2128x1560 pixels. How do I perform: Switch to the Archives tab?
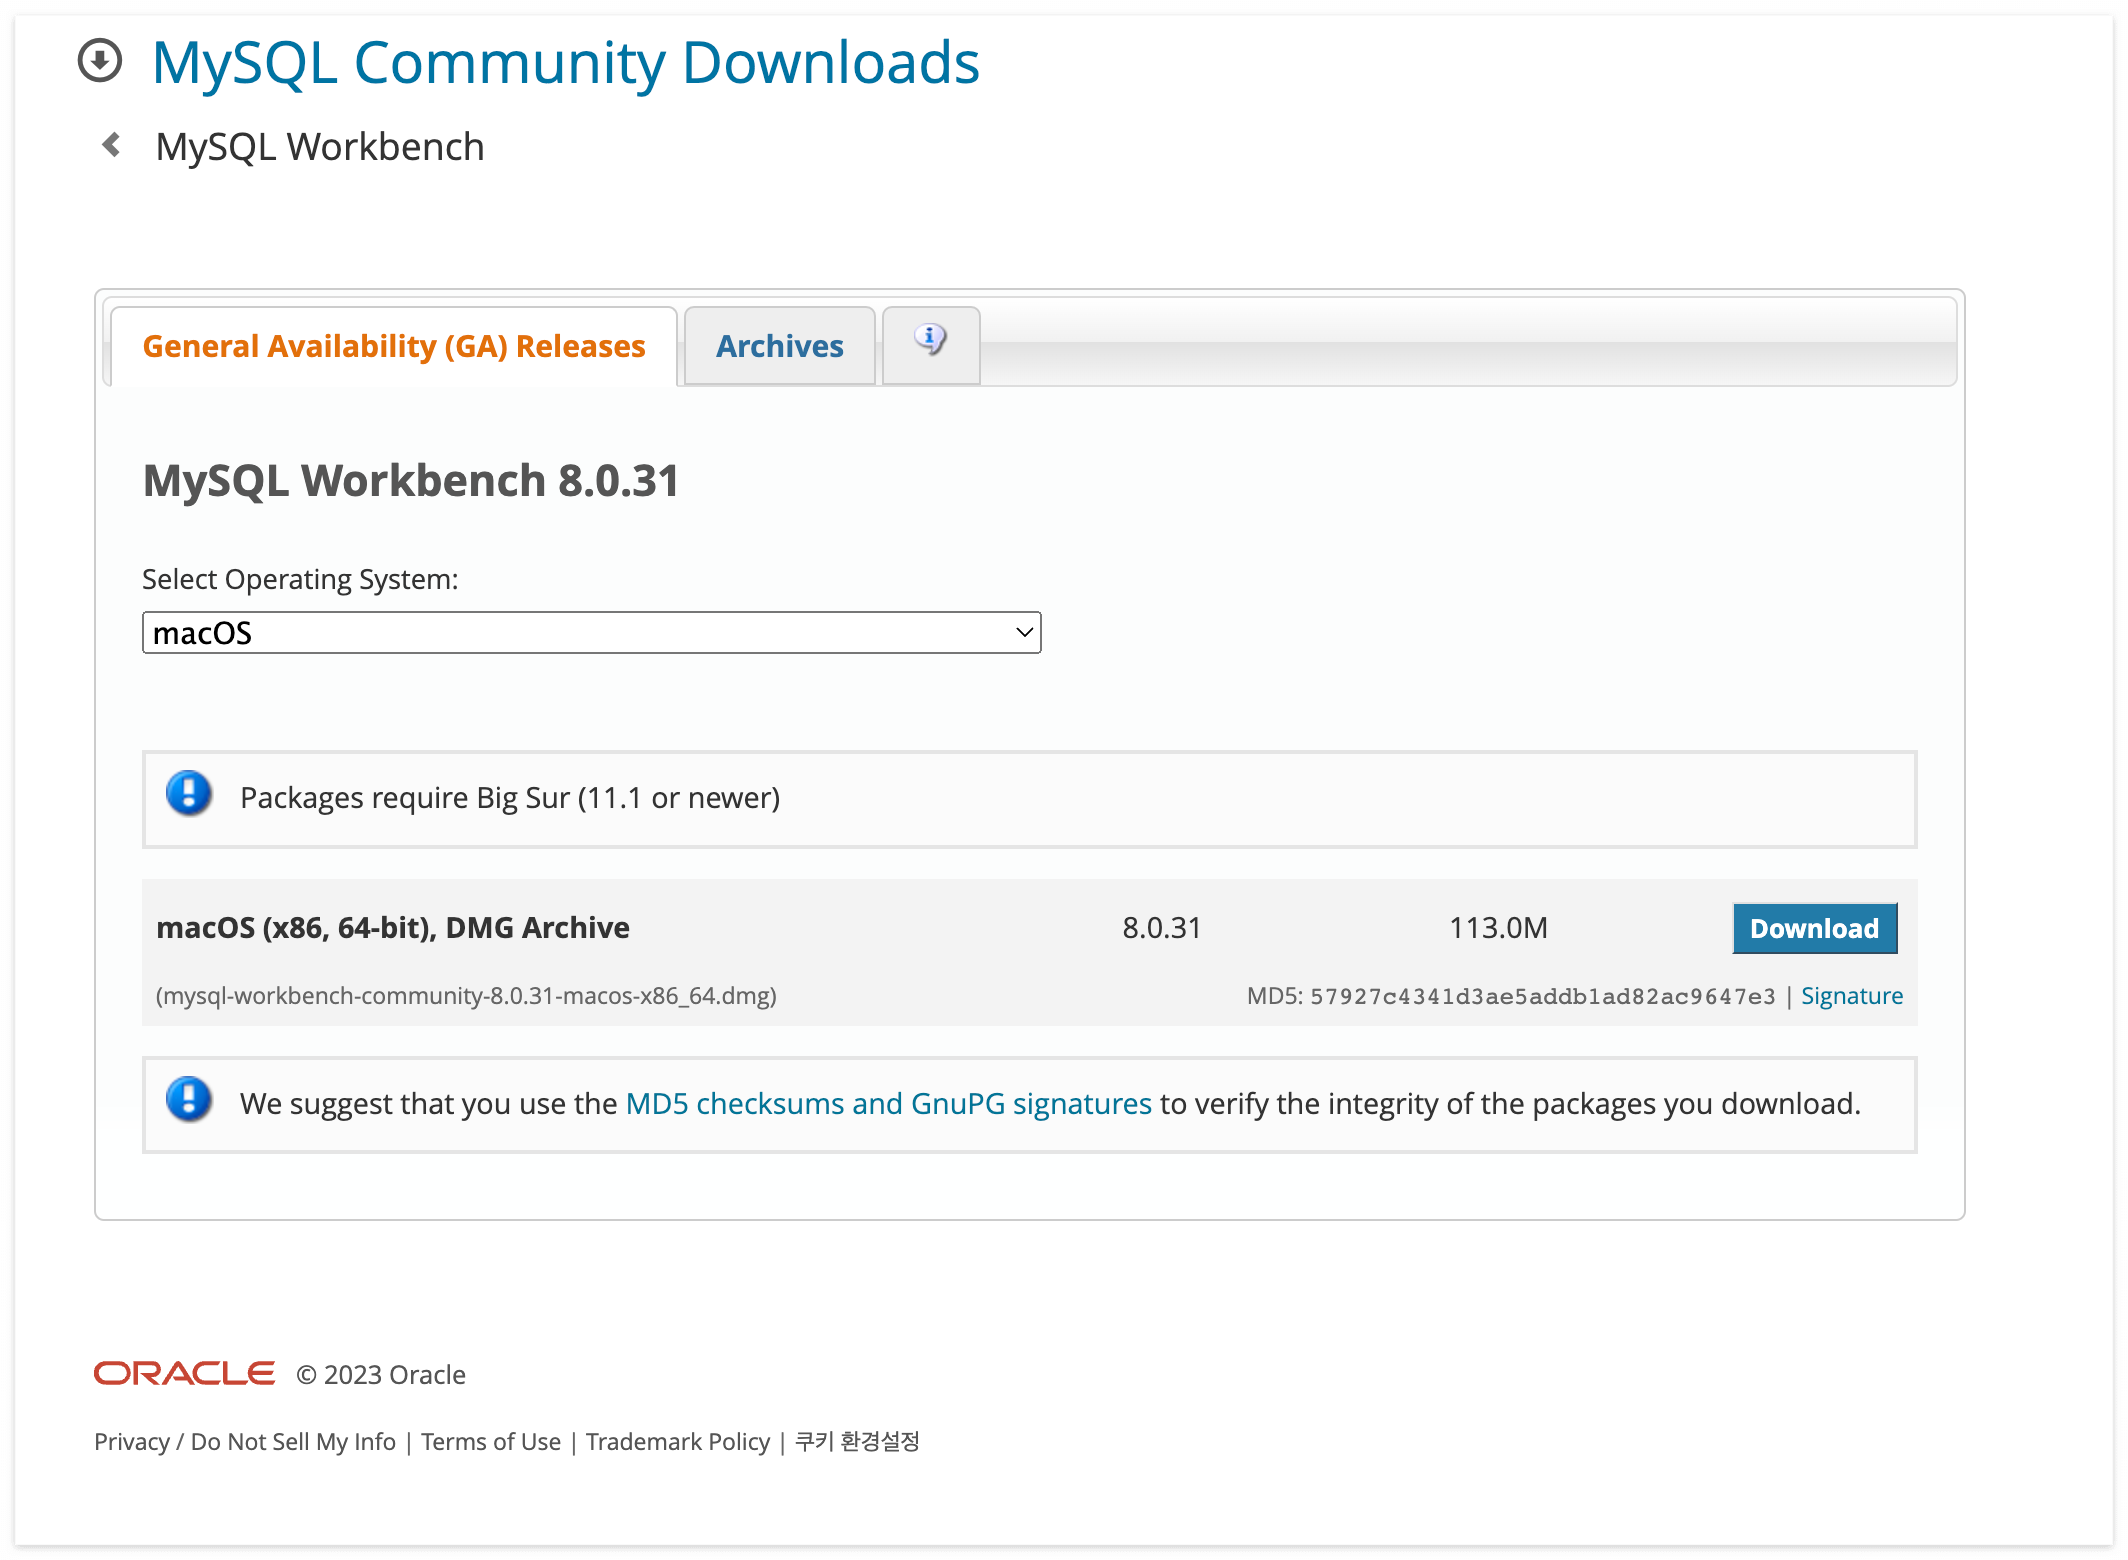[x=779, y=346]
